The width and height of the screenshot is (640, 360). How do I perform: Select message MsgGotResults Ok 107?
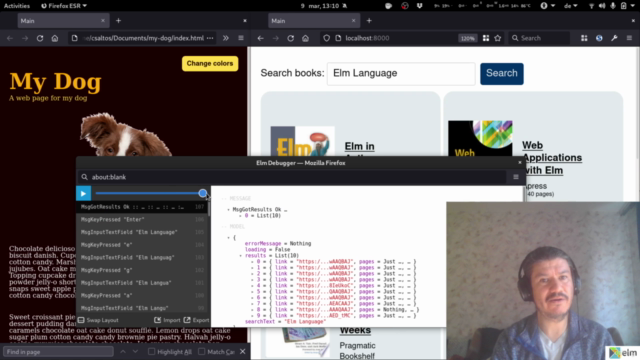(x=142, y=207)
